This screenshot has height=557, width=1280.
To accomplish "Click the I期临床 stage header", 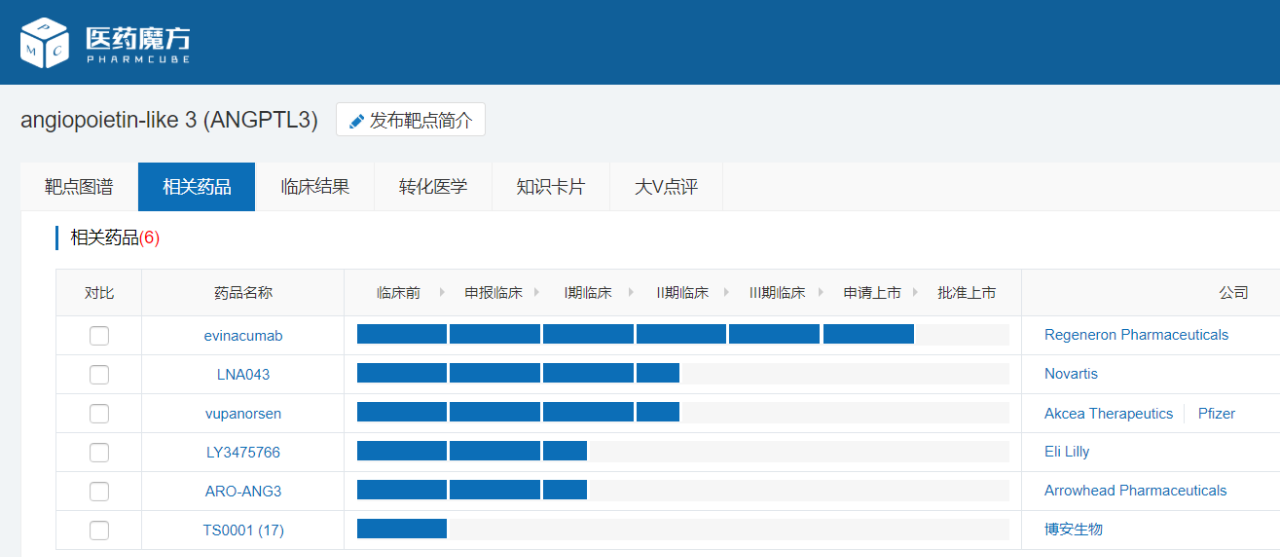I will click(x=587, y=293).
